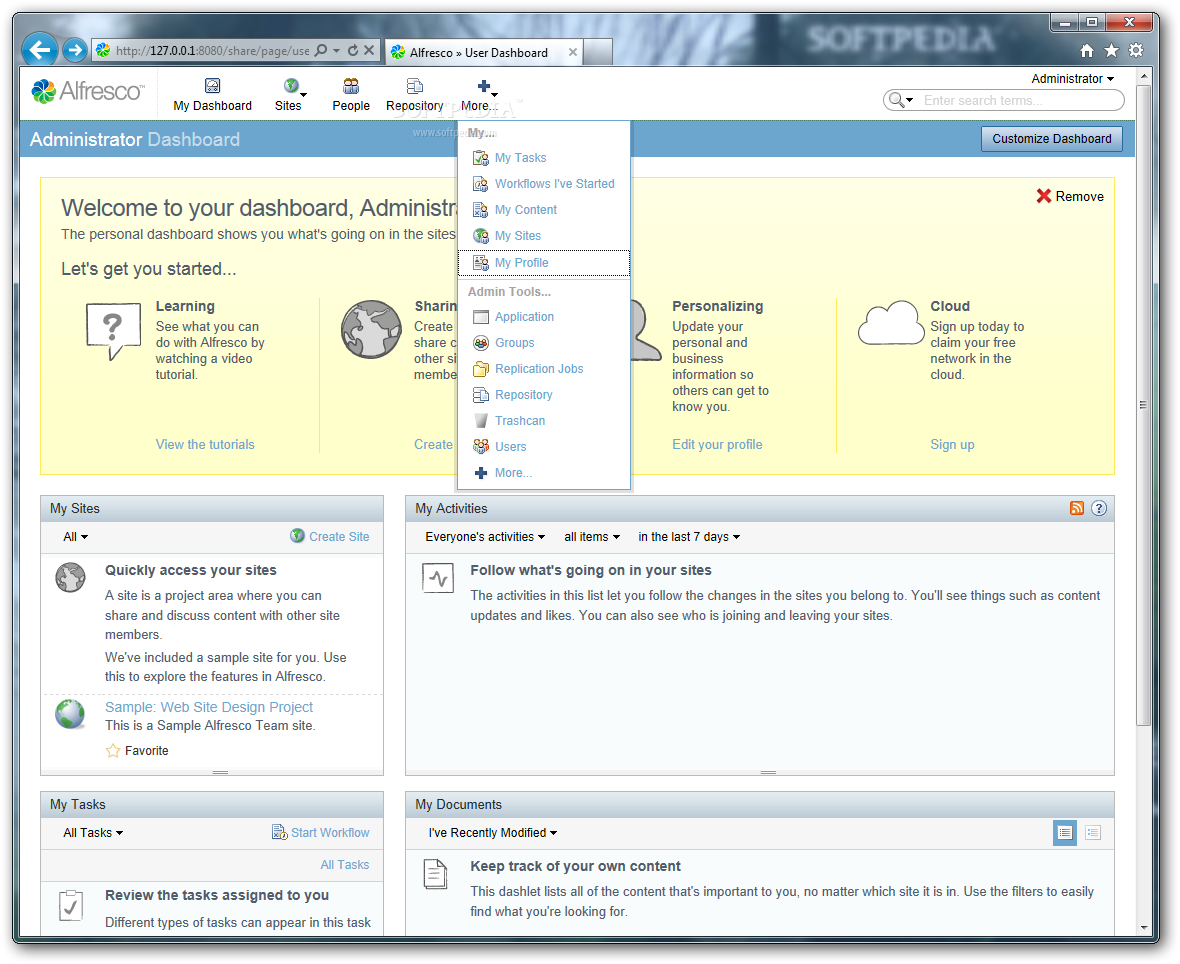Expand the search options magnifier dropdown
Image resolution: width=1180 pixels, height=964 pixels.
pyautogui.click(x=900, y=100)
